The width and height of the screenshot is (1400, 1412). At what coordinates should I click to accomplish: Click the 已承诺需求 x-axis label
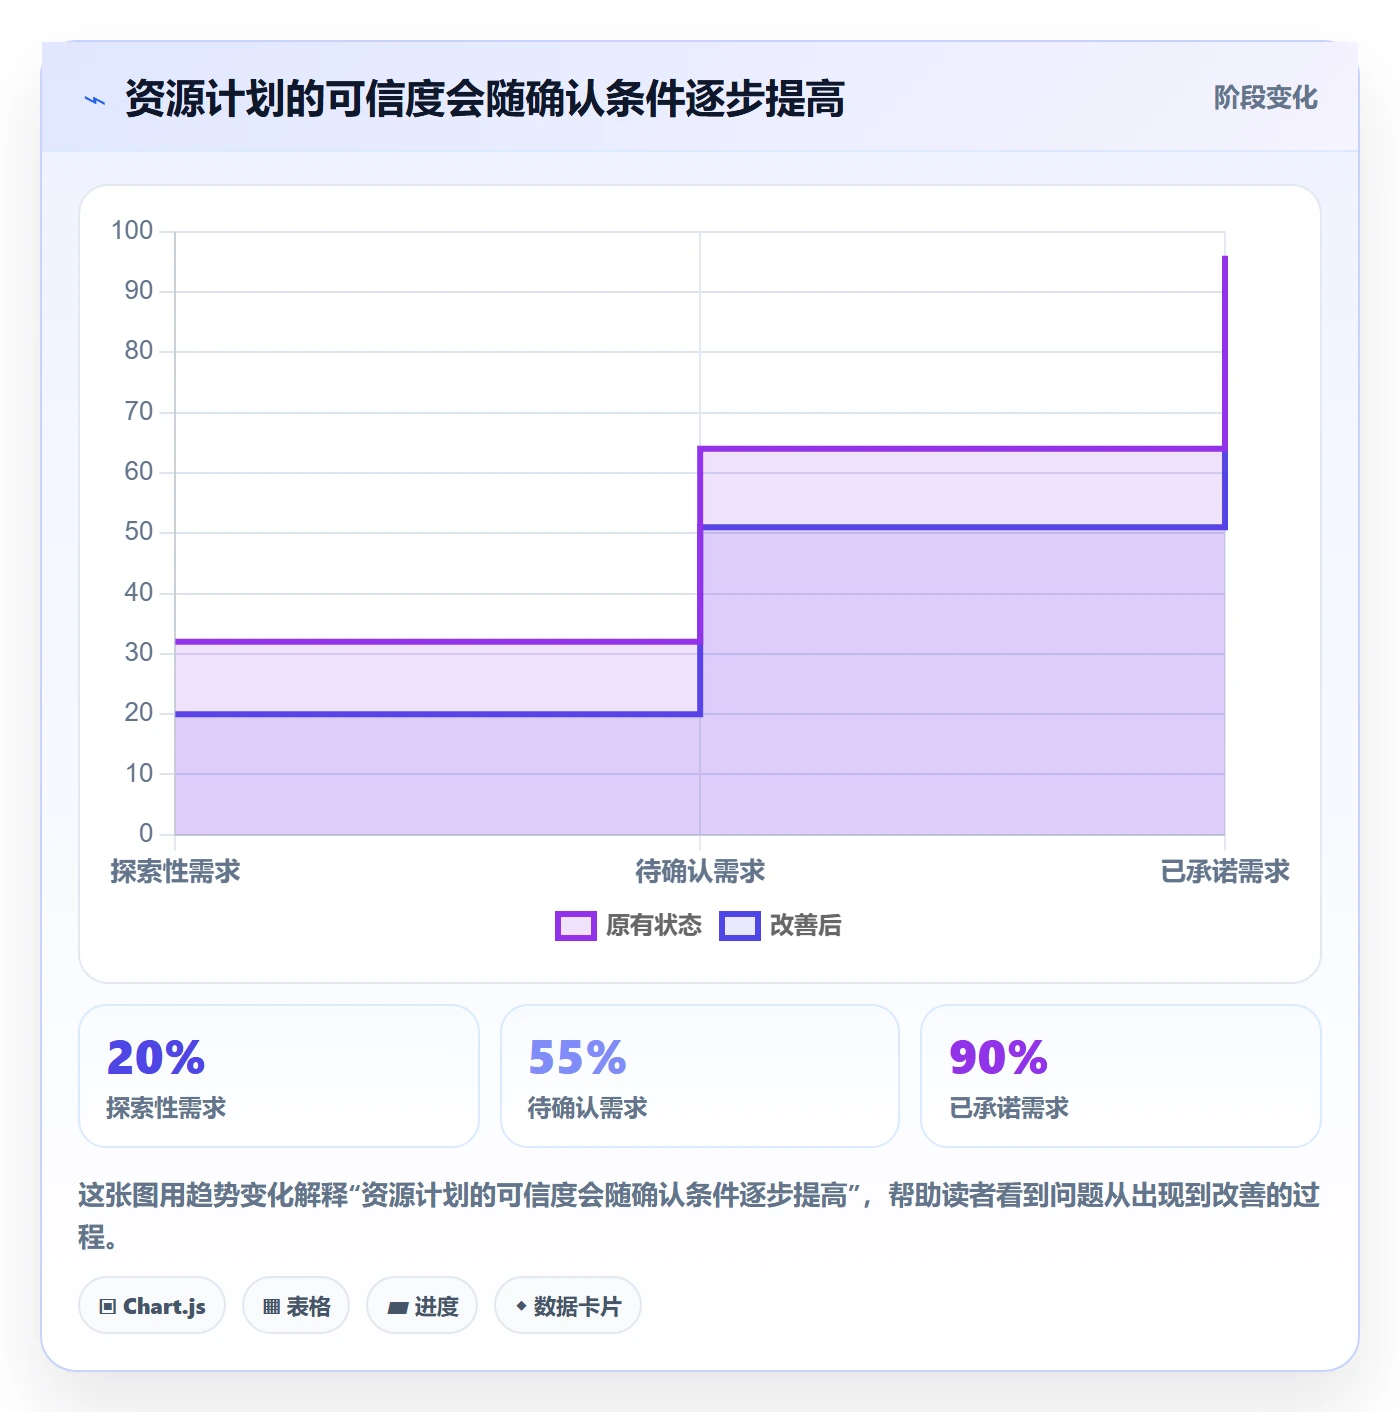[x=1225, y=872]
